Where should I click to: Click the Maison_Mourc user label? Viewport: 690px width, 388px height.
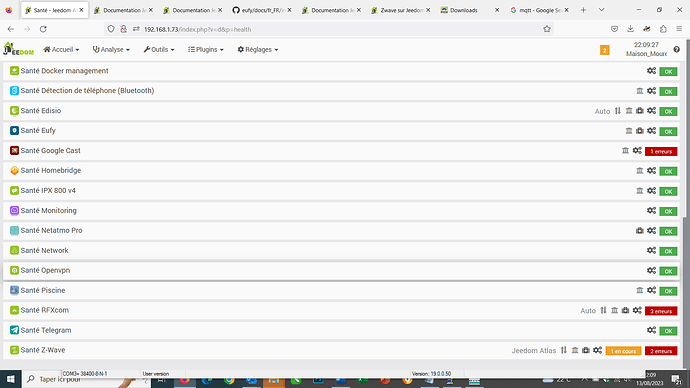pos(646,54)
